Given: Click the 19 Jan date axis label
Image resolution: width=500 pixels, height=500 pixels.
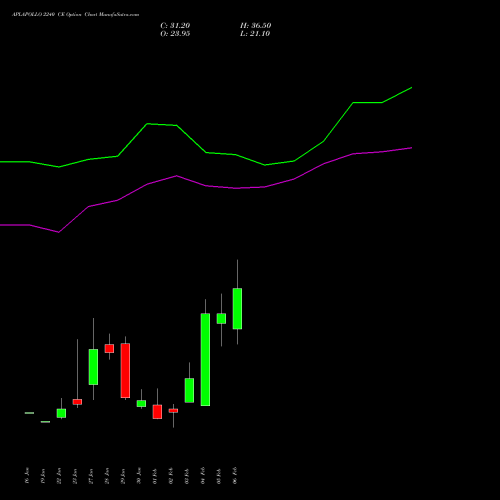Looking at the screenshot, I should [x=43, y=476].
